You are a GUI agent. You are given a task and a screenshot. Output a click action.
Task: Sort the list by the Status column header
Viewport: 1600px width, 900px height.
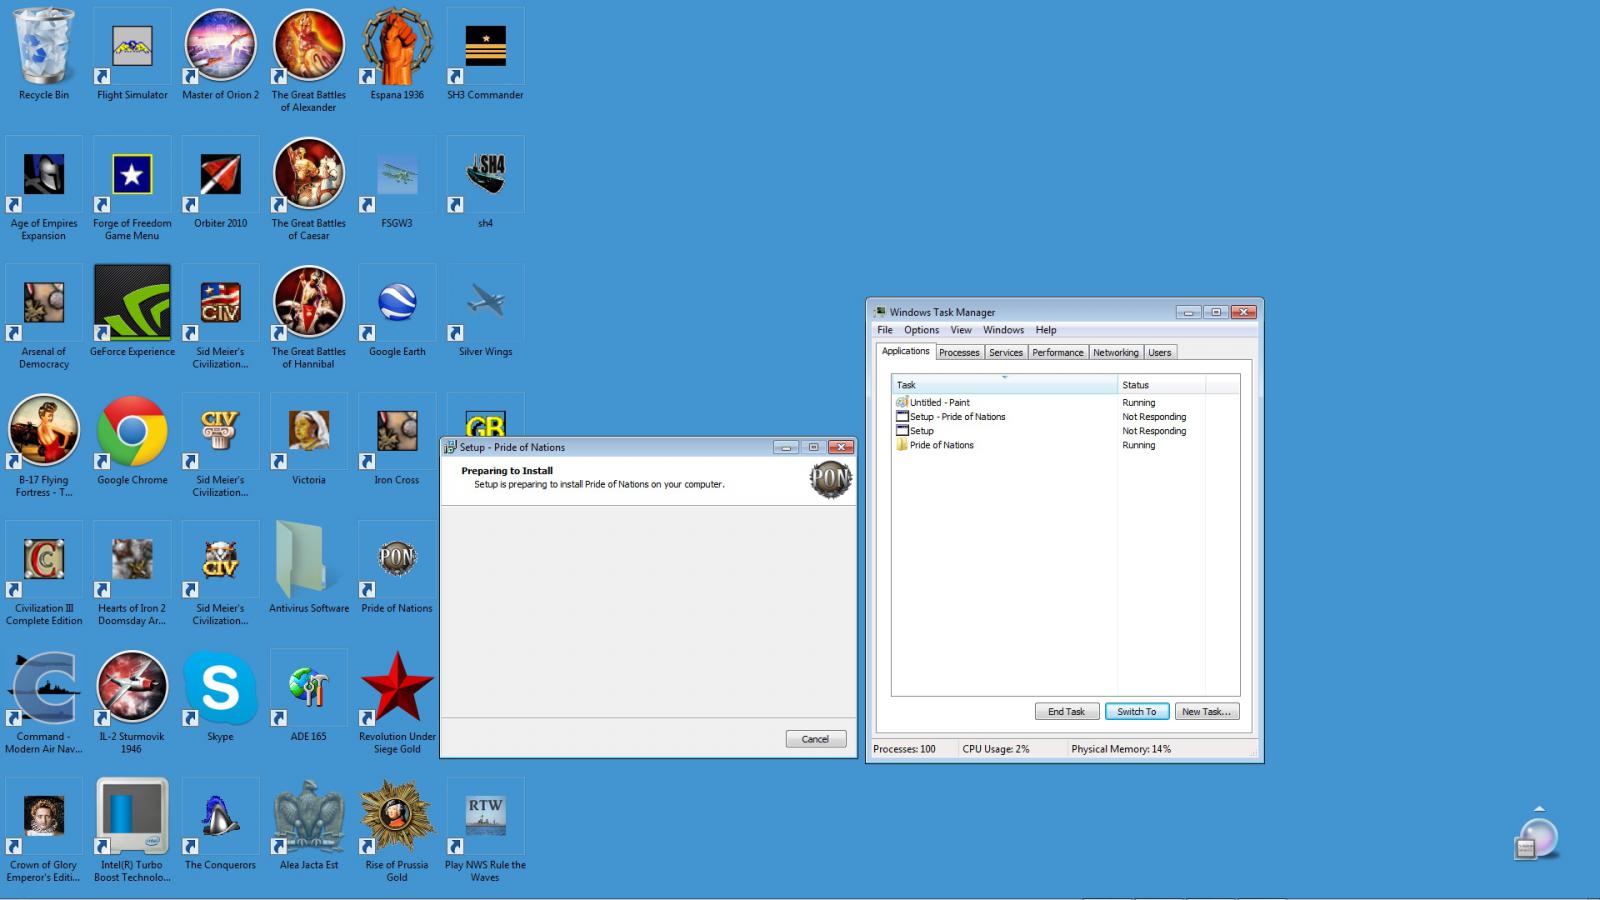click(x=1160, y=385)
